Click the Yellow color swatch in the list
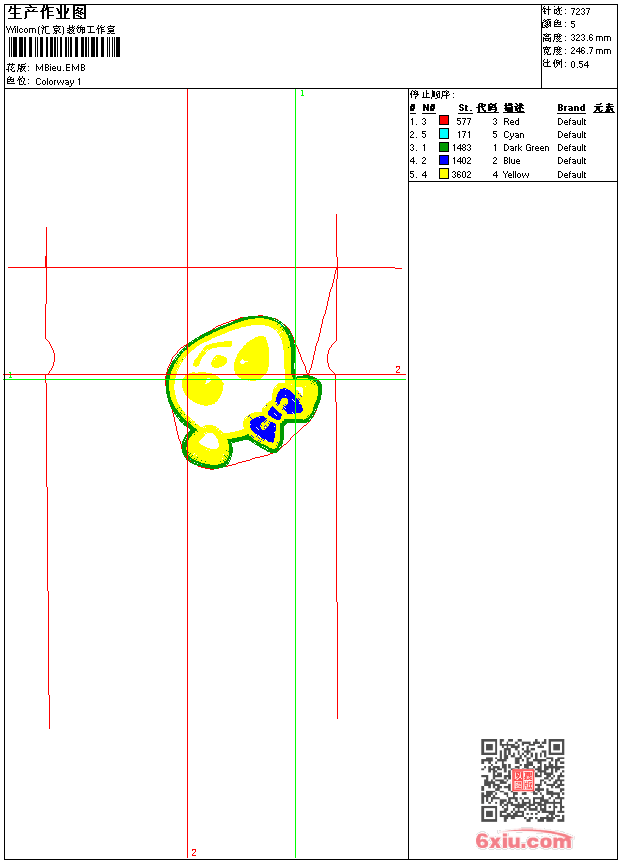This screenshot has height=860, width=620. pyautogui.click(x=444, y=174)
